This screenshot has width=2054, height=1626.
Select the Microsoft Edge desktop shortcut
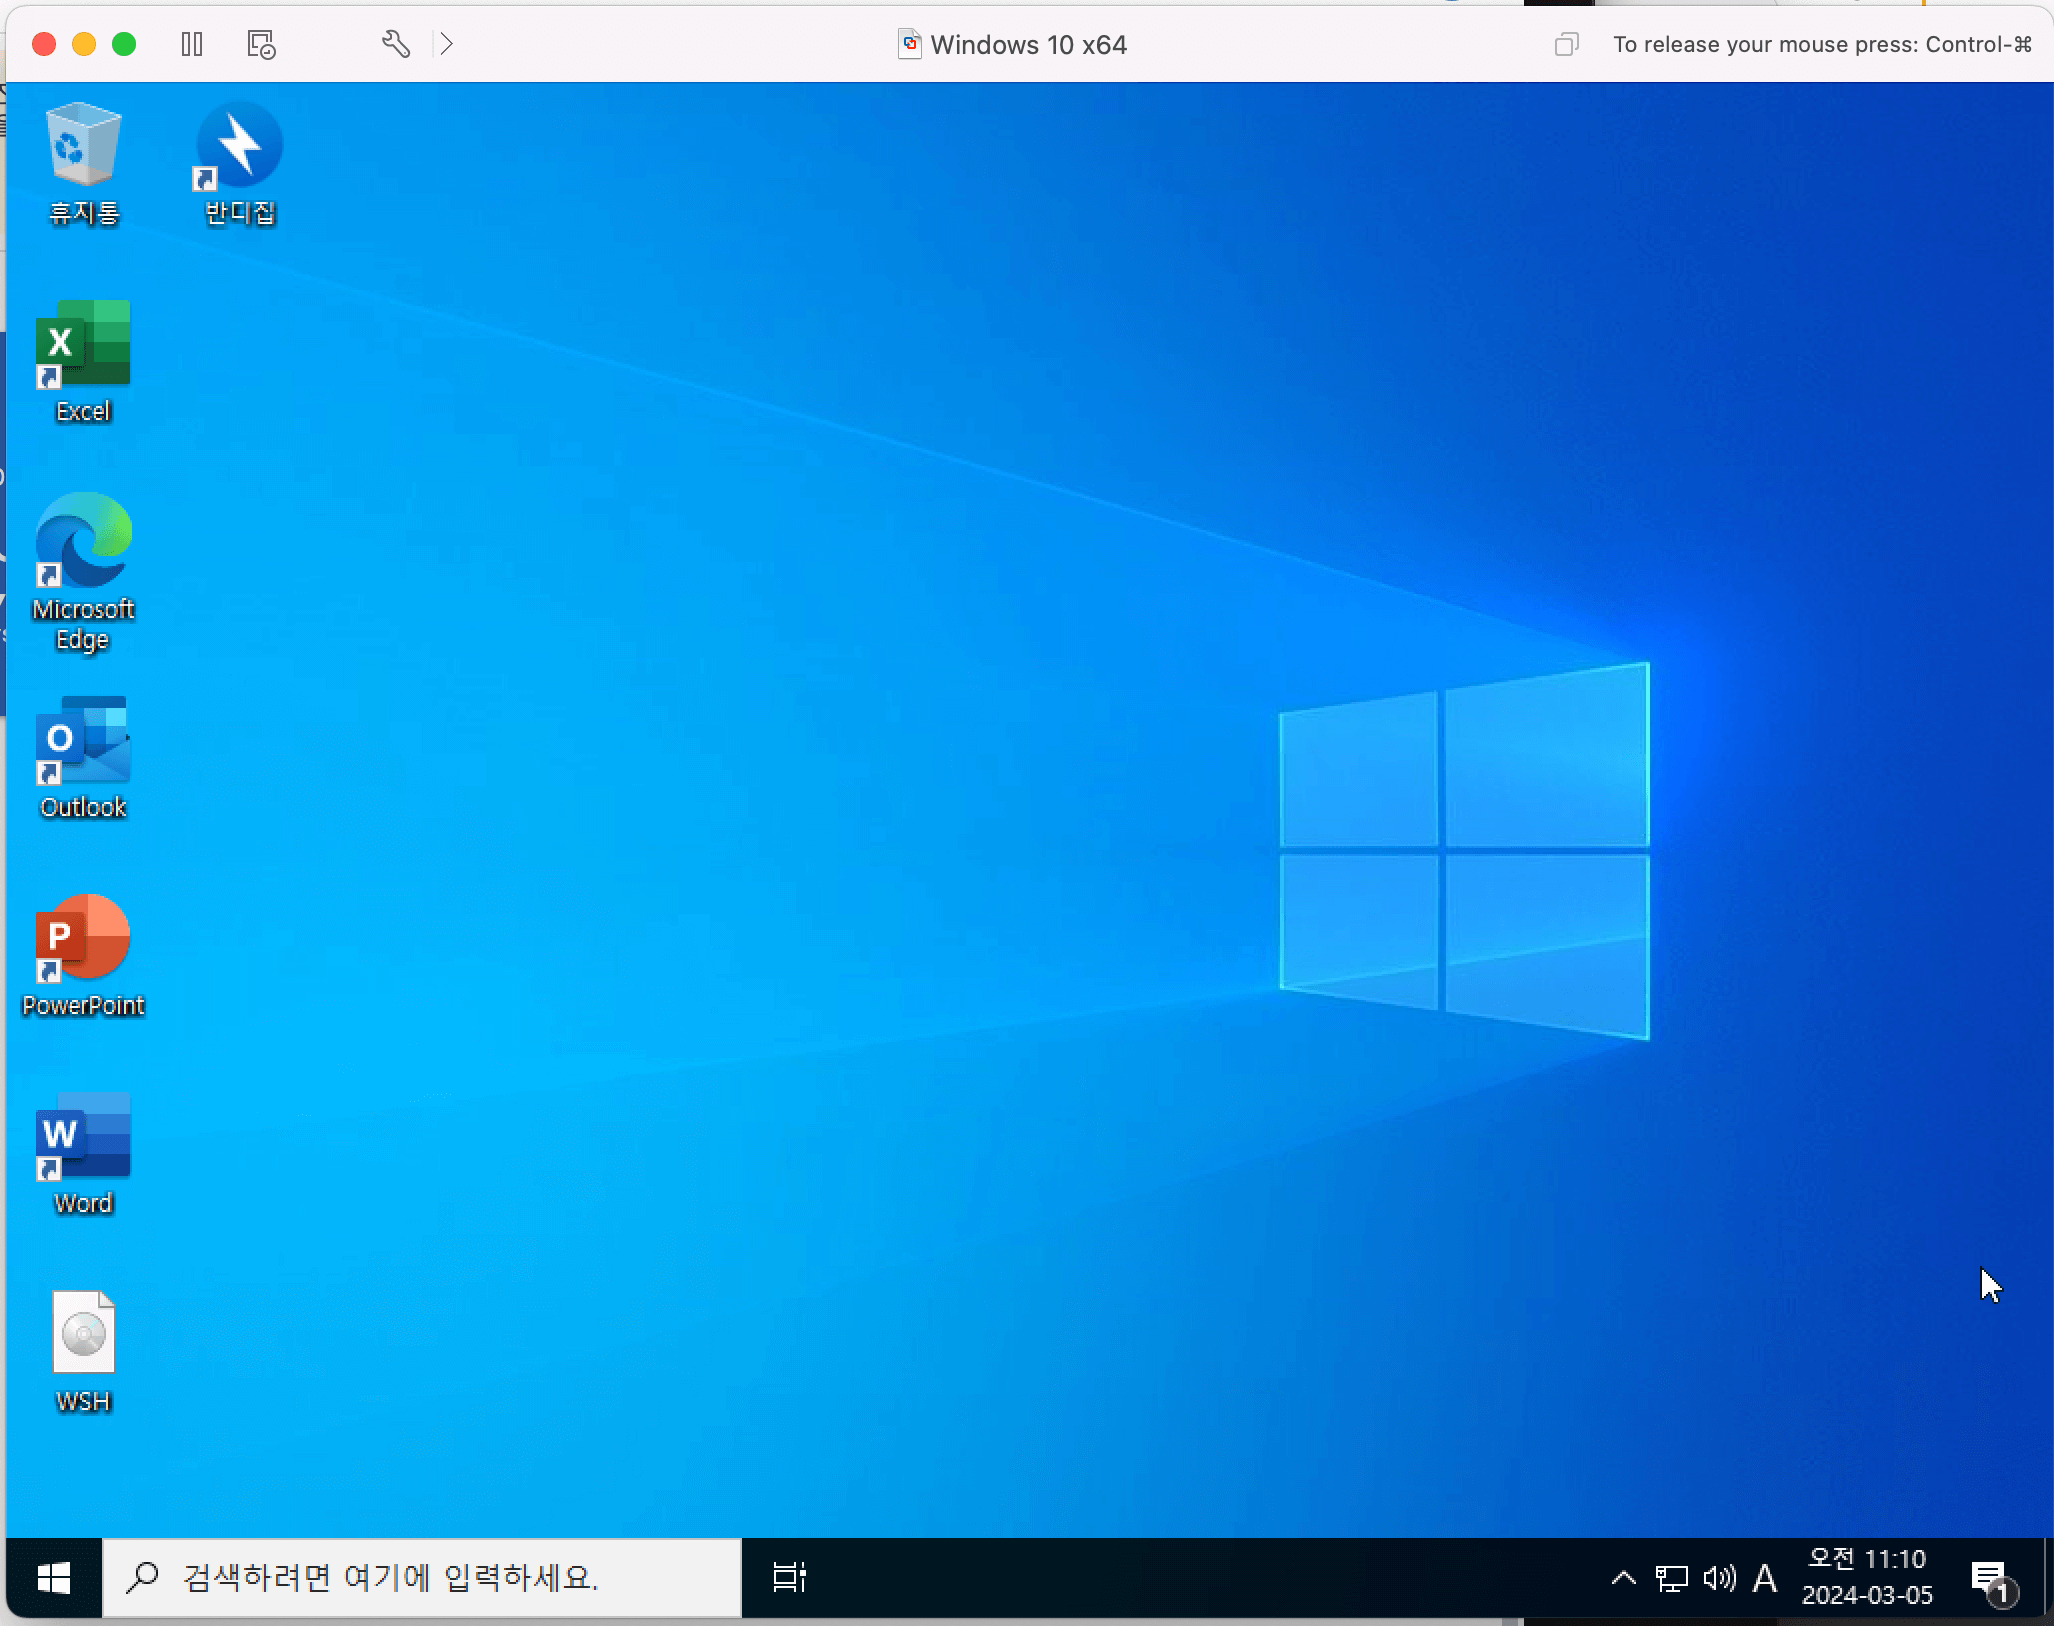[x=83, y=573]
